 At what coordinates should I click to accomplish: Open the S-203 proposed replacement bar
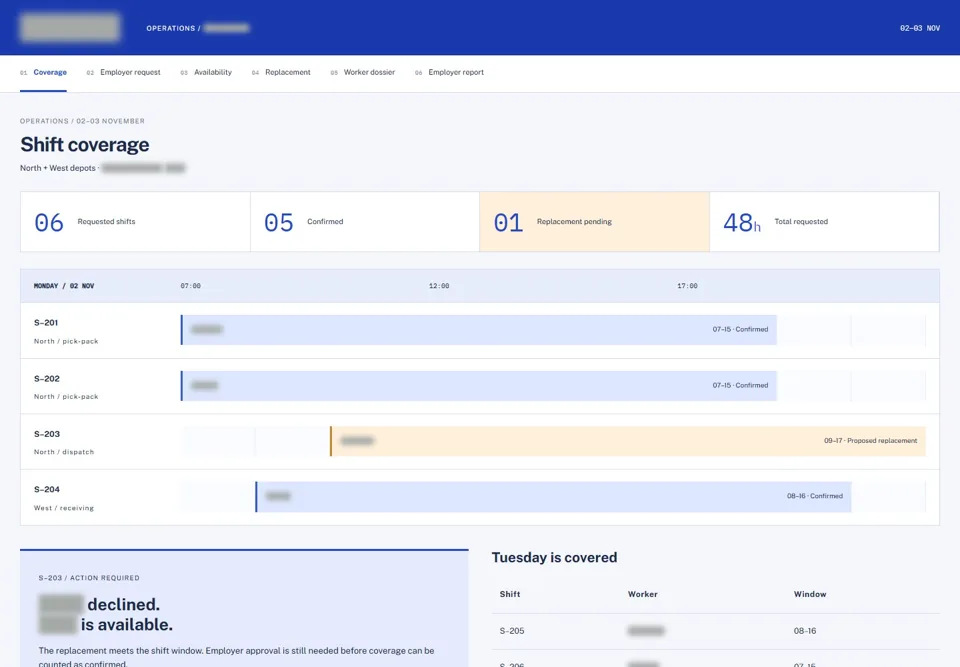pos(628,441)
